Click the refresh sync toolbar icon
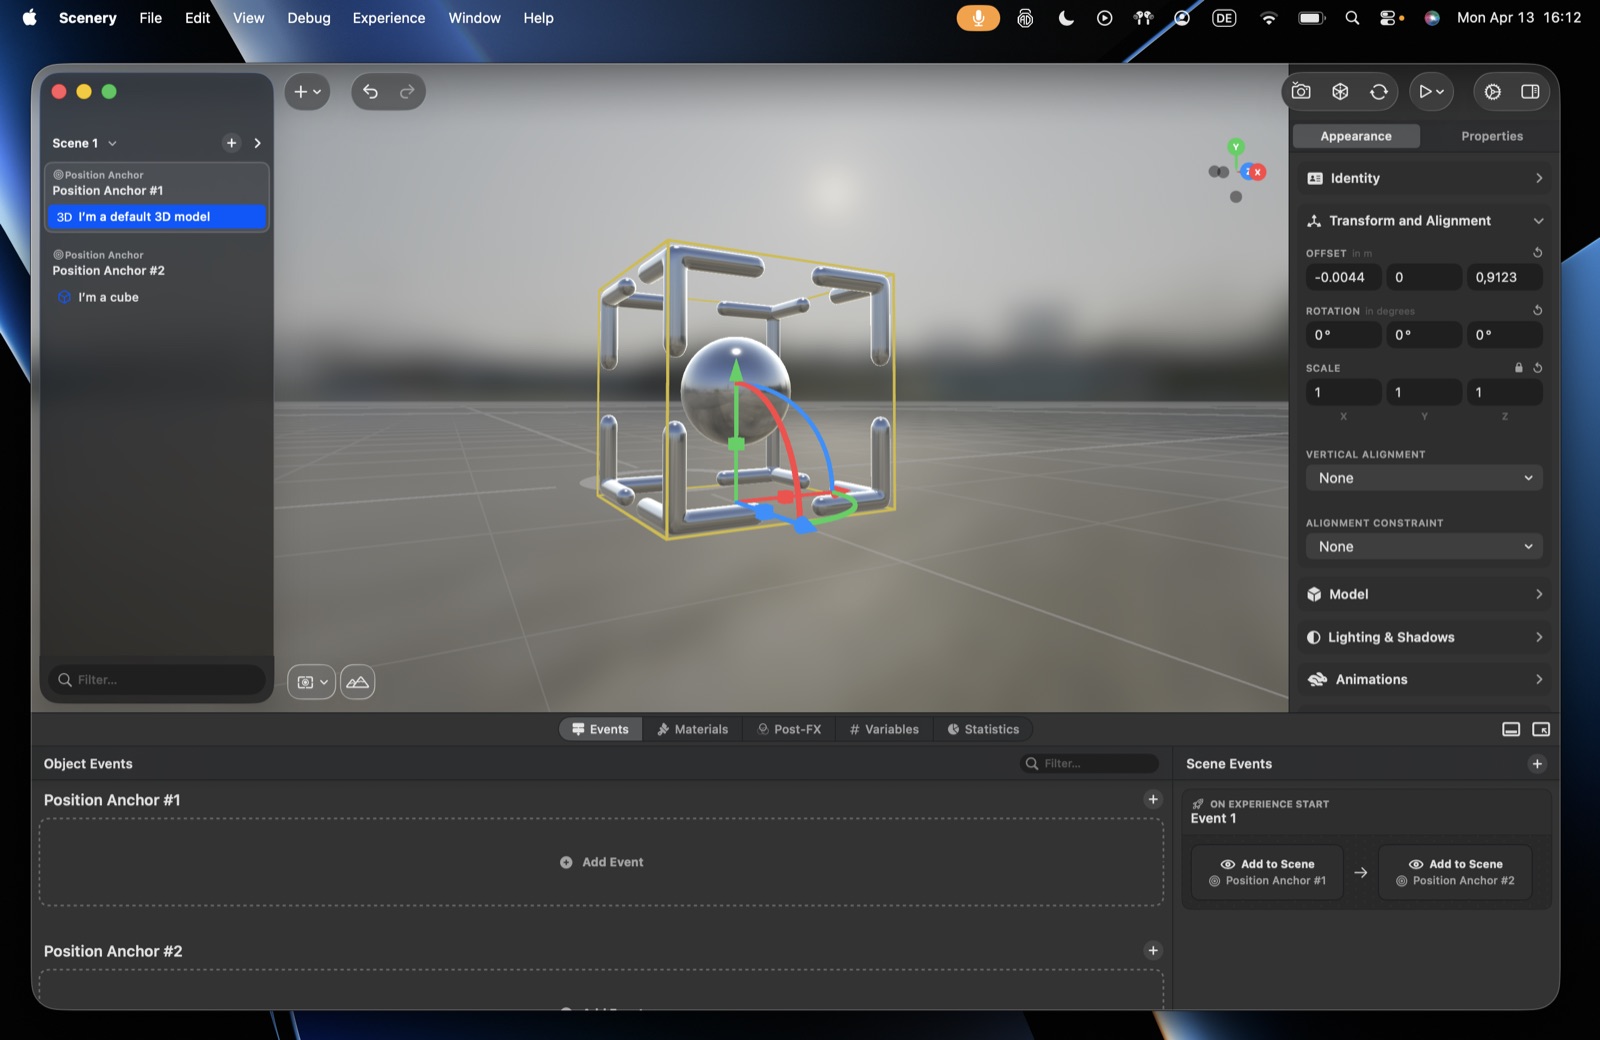 pos(1379,92)
